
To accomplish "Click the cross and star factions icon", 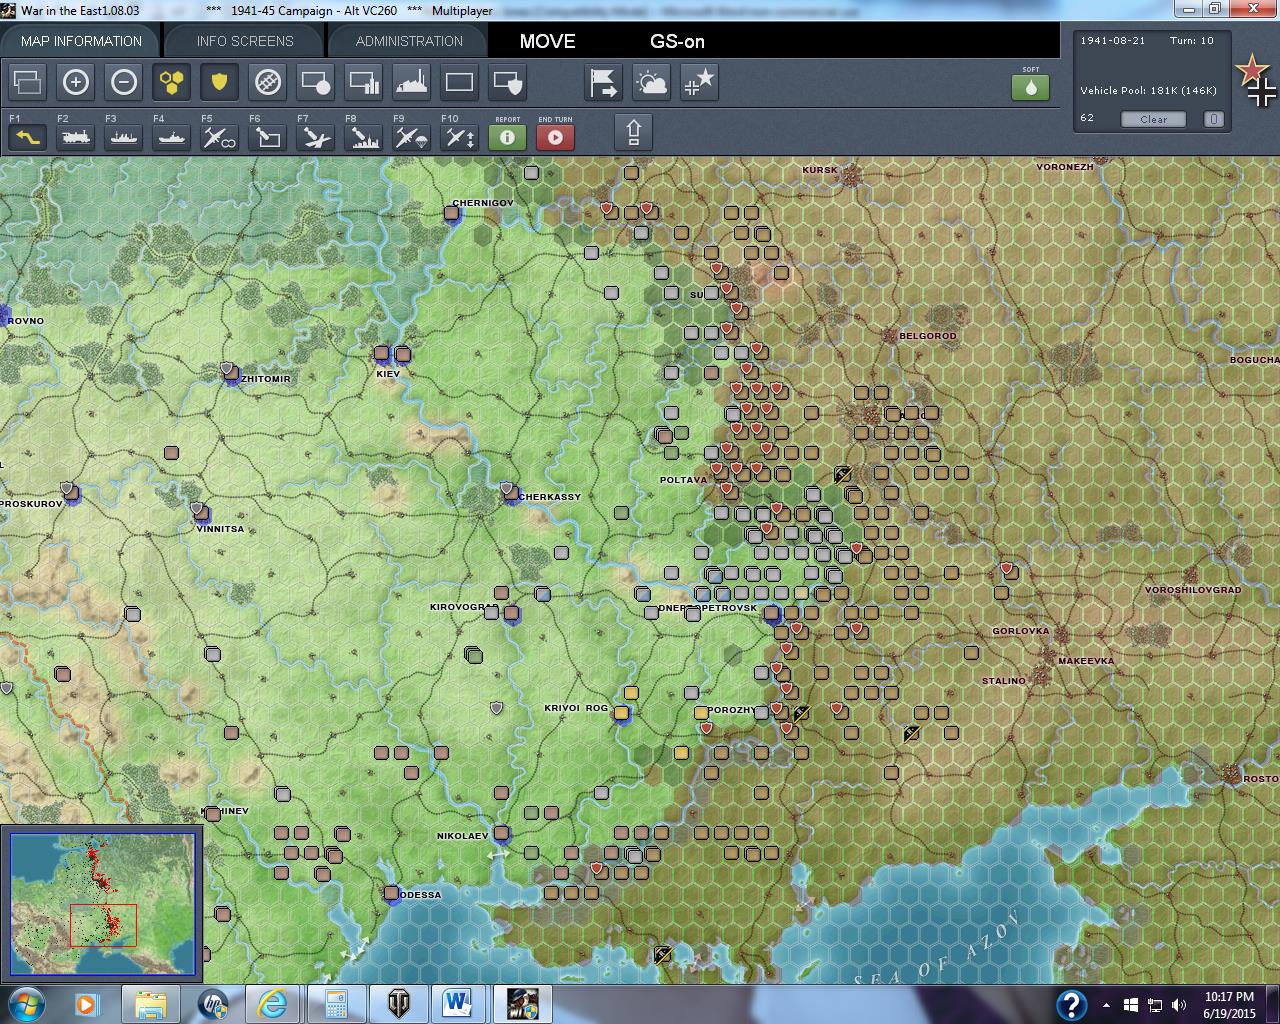I will pos(700,82).
